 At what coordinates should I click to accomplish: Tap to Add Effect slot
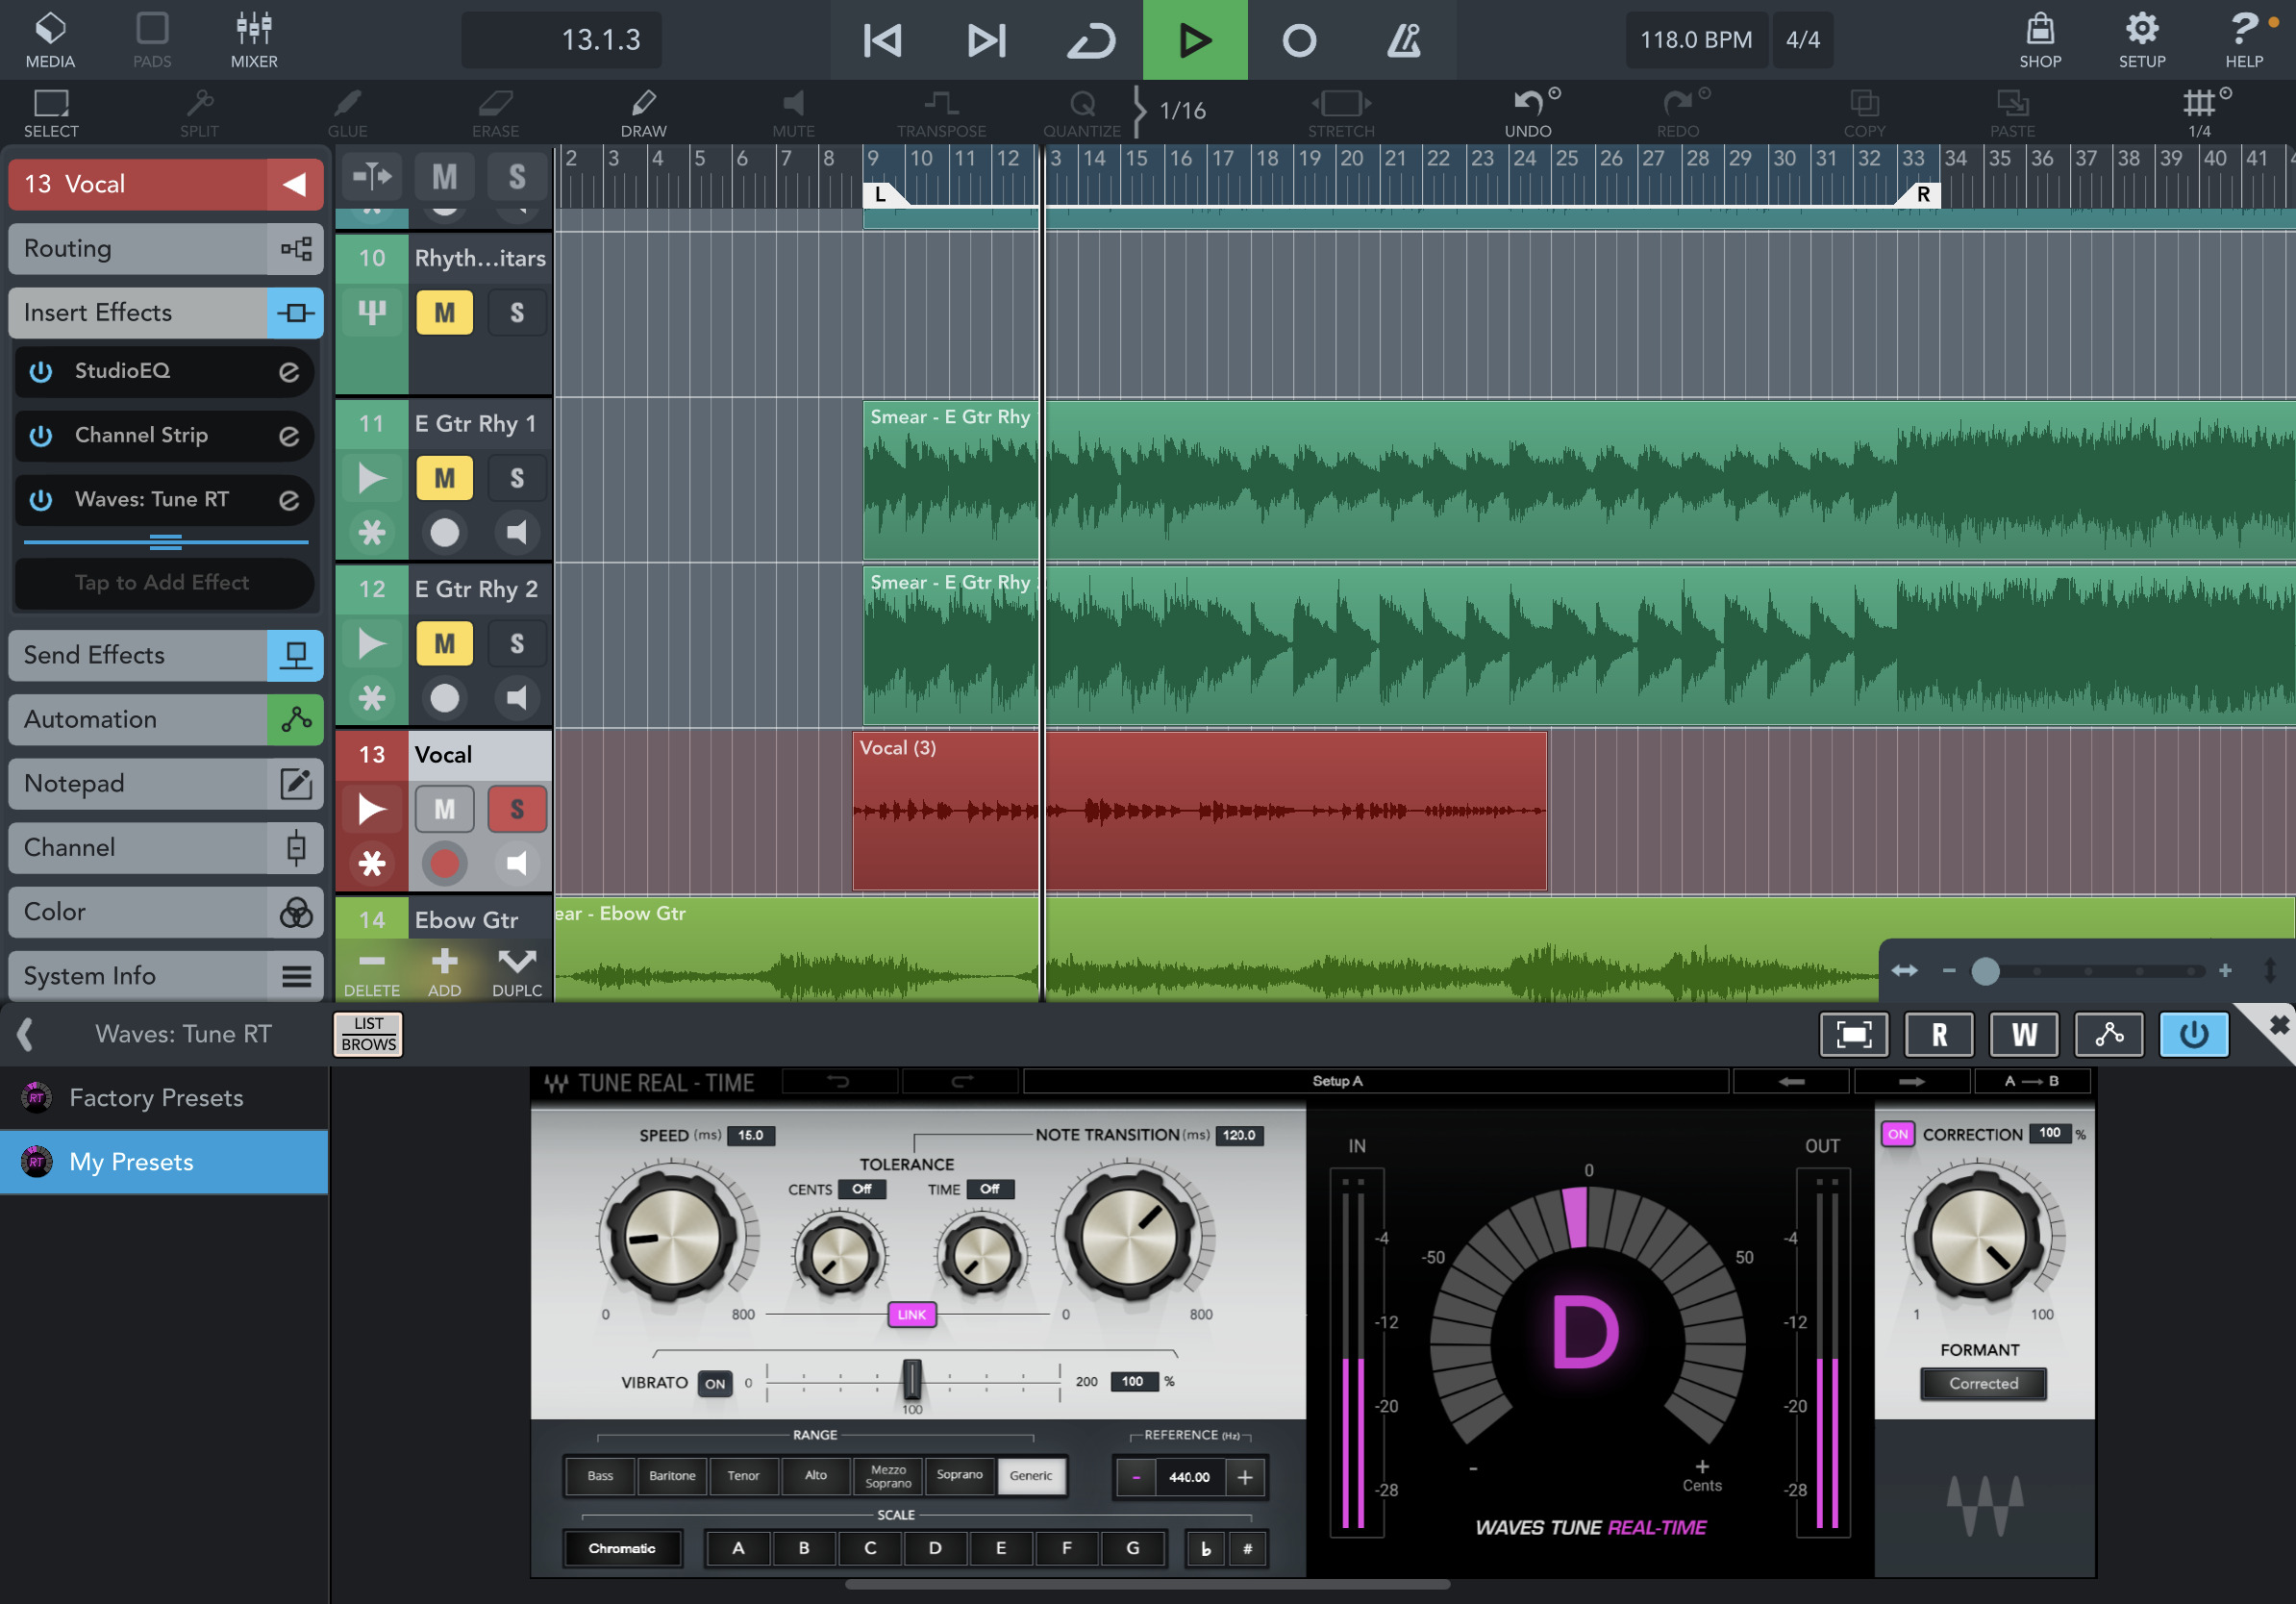tap(164, 582)
